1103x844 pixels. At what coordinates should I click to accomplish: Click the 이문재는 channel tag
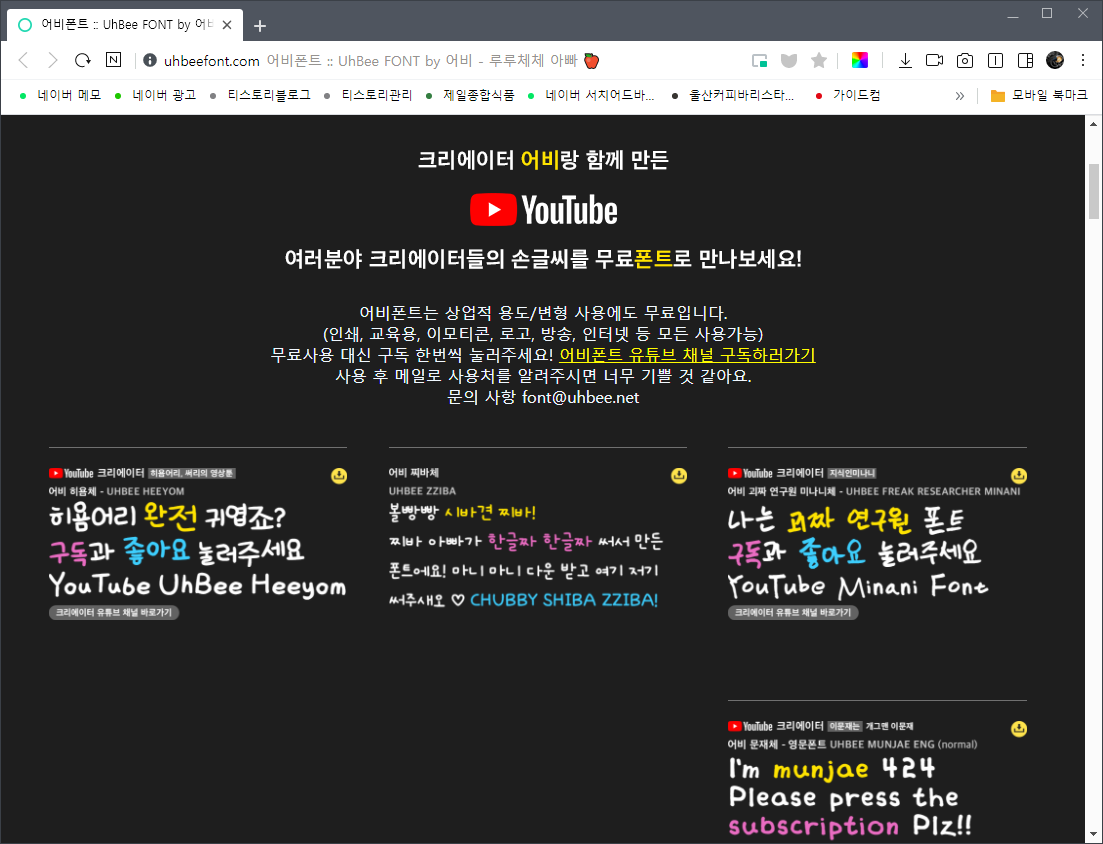tap(845, 726)
